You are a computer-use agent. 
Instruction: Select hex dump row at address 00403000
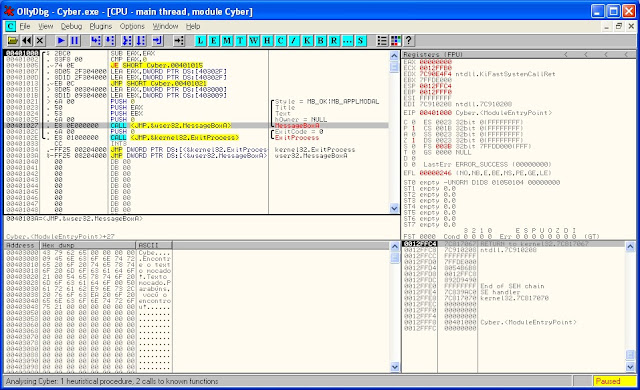pos(88,253)
